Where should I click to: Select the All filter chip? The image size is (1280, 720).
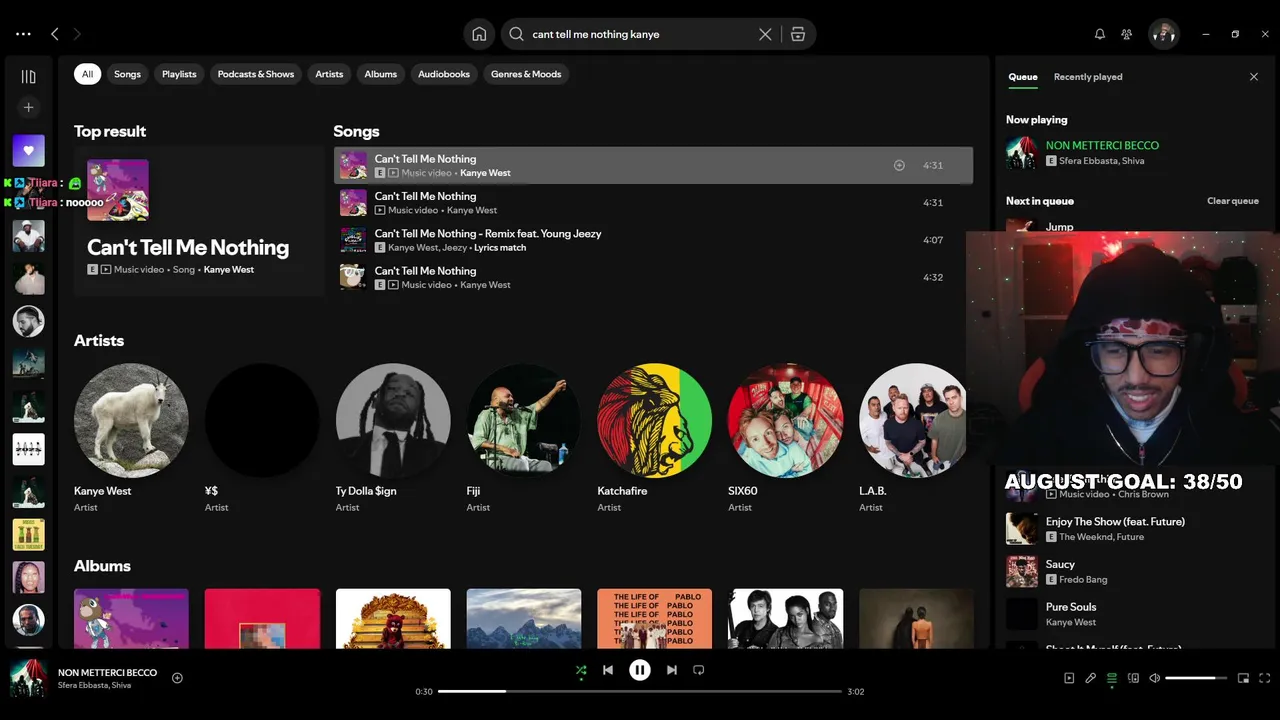click(87, 74)
